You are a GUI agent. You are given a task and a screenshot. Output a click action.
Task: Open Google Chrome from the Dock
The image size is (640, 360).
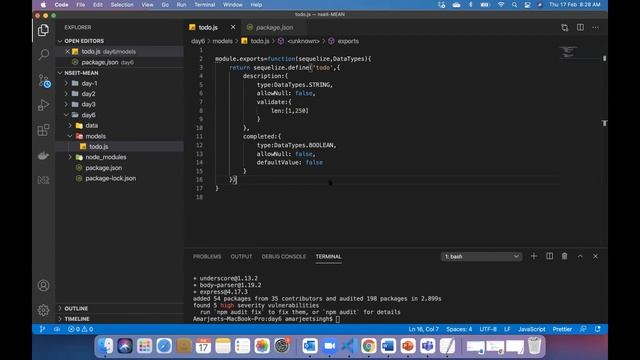(368, 346)
